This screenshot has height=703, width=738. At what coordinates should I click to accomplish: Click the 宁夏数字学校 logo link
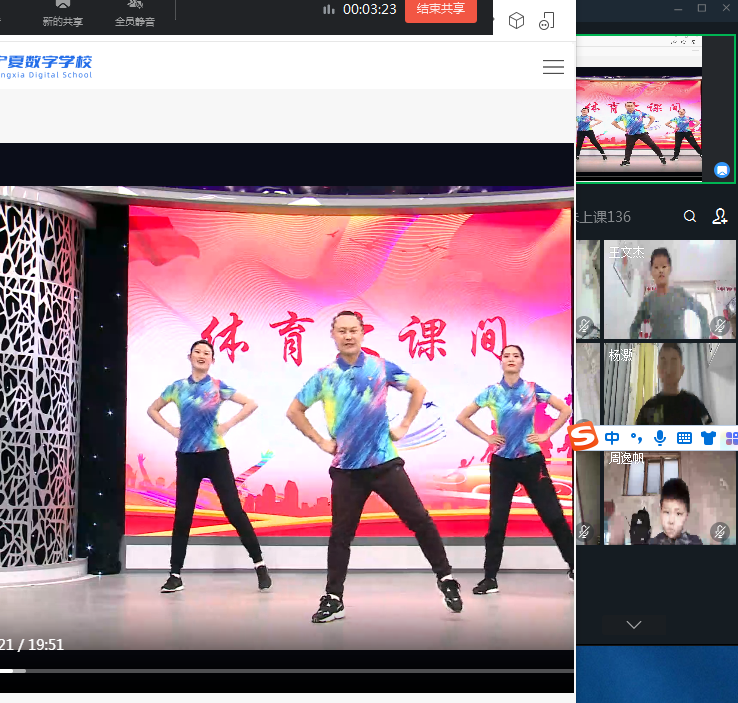coord(45,67)
